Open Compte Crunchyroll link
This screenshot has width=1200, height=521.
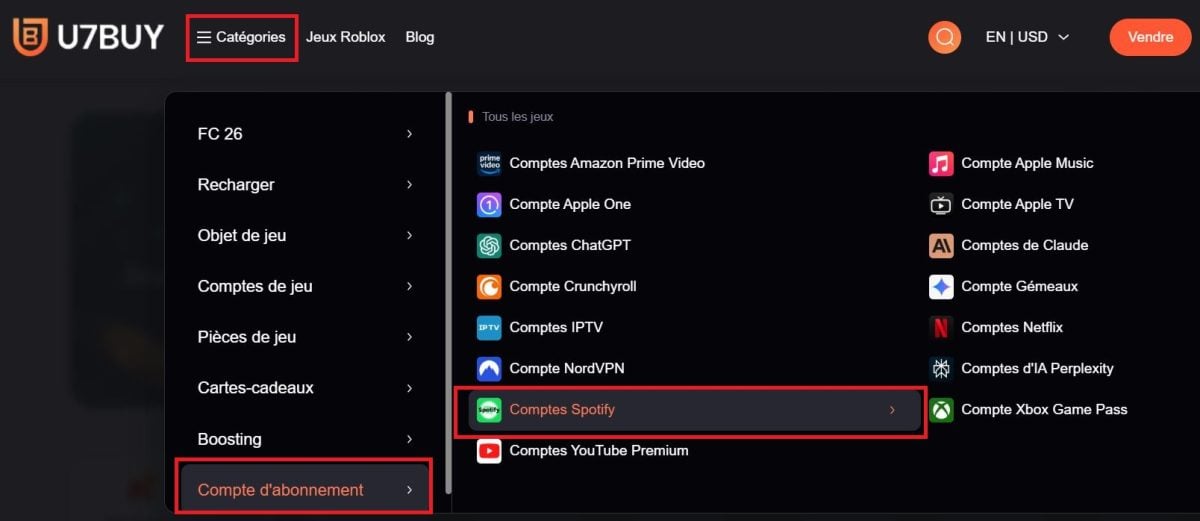pos(573,286)
